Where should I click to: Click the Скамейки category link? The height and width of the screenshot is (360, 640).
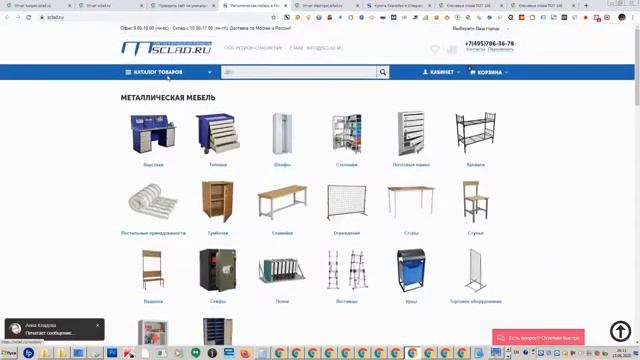[x=282, y=233]
